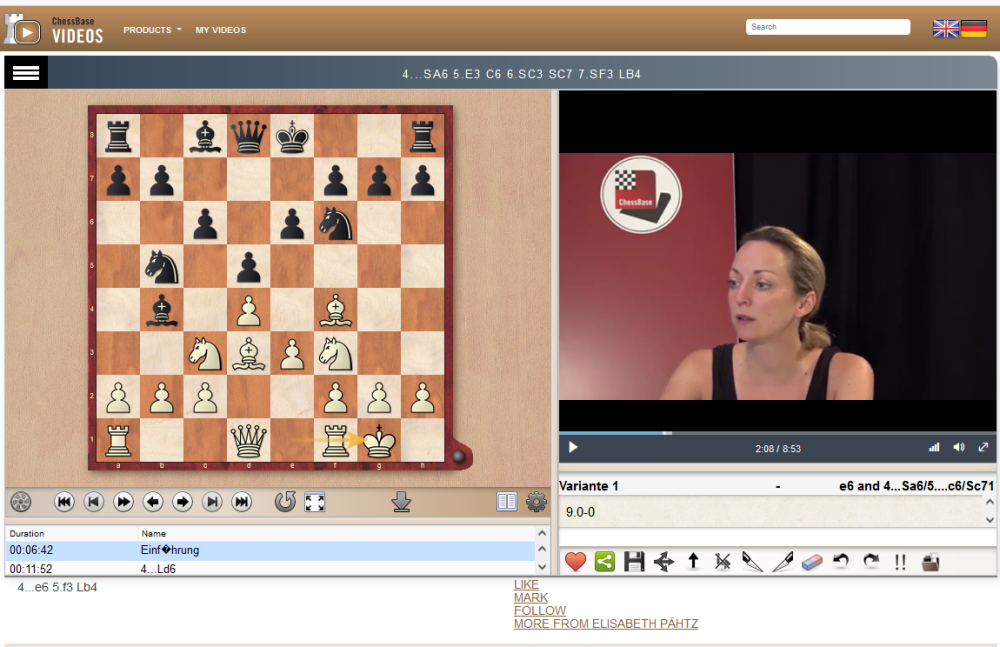Toggle video fullscreen mode
The image size is (1000, 647).
tap(983, 448)
